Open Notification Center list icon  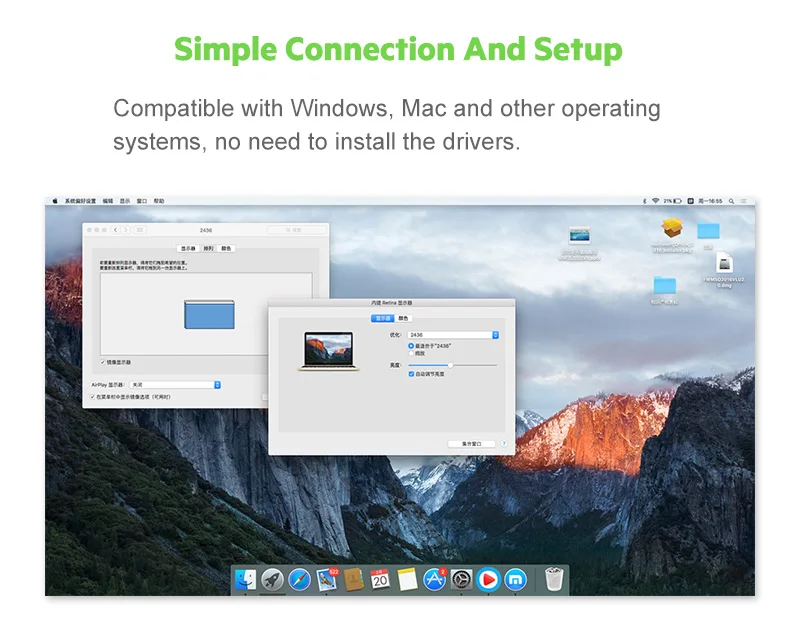744,201
